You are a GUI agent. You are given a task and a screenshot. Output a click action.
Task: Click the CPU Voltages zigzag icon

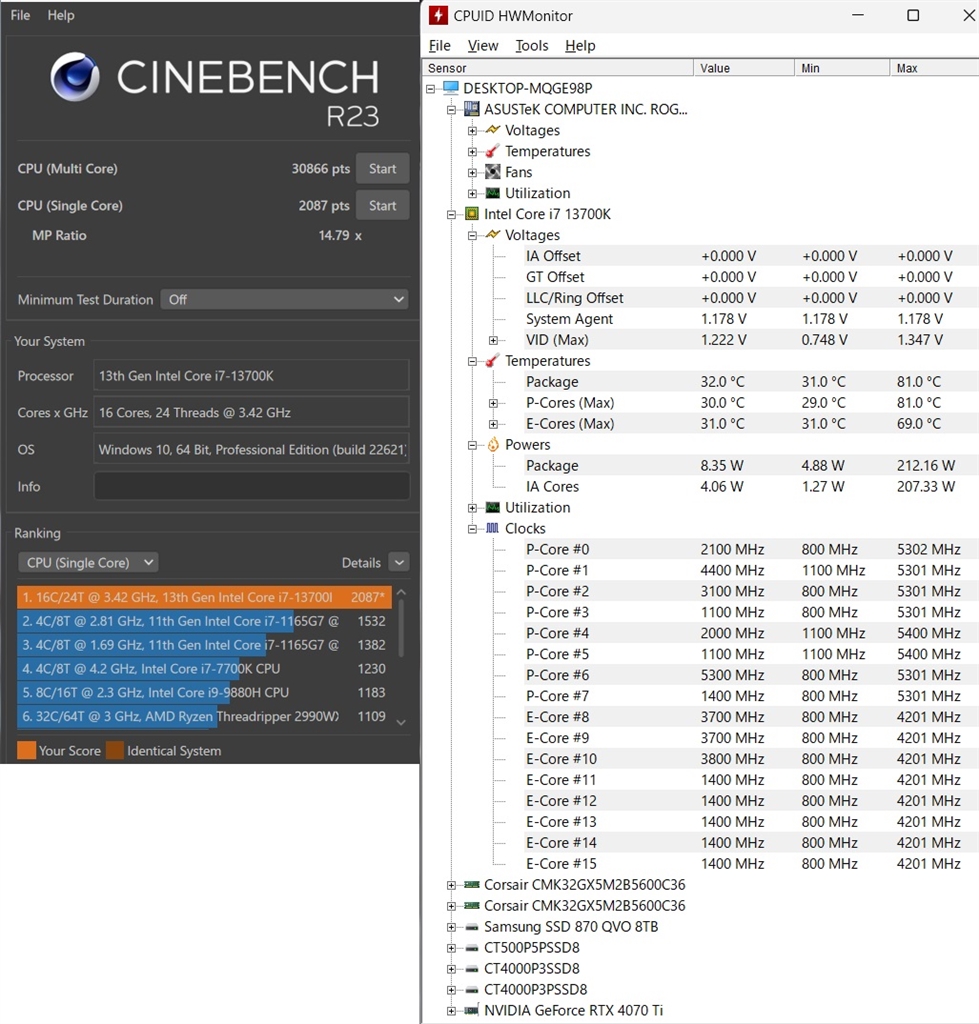click(492, 234)
